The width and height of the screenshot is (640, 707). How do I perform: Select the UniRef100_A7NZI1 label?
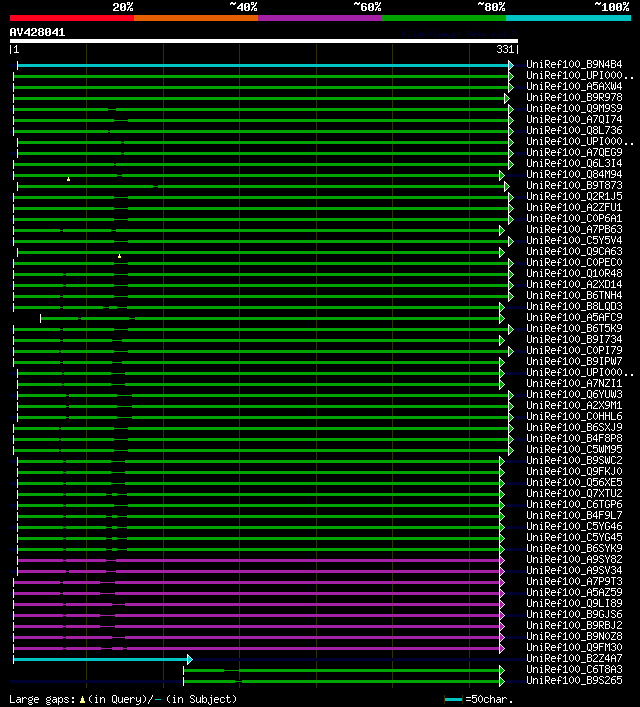point(574,383)
